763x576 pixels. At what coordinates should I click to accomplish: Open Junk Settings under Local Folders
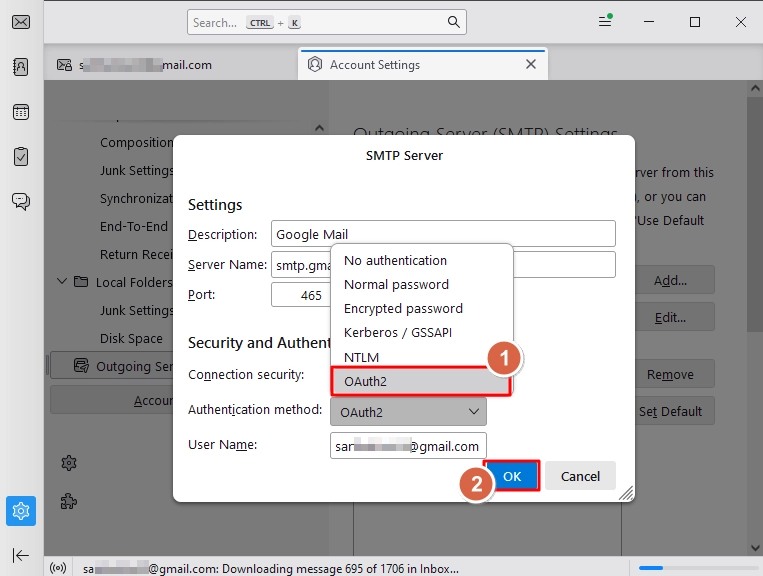(136, 310)
